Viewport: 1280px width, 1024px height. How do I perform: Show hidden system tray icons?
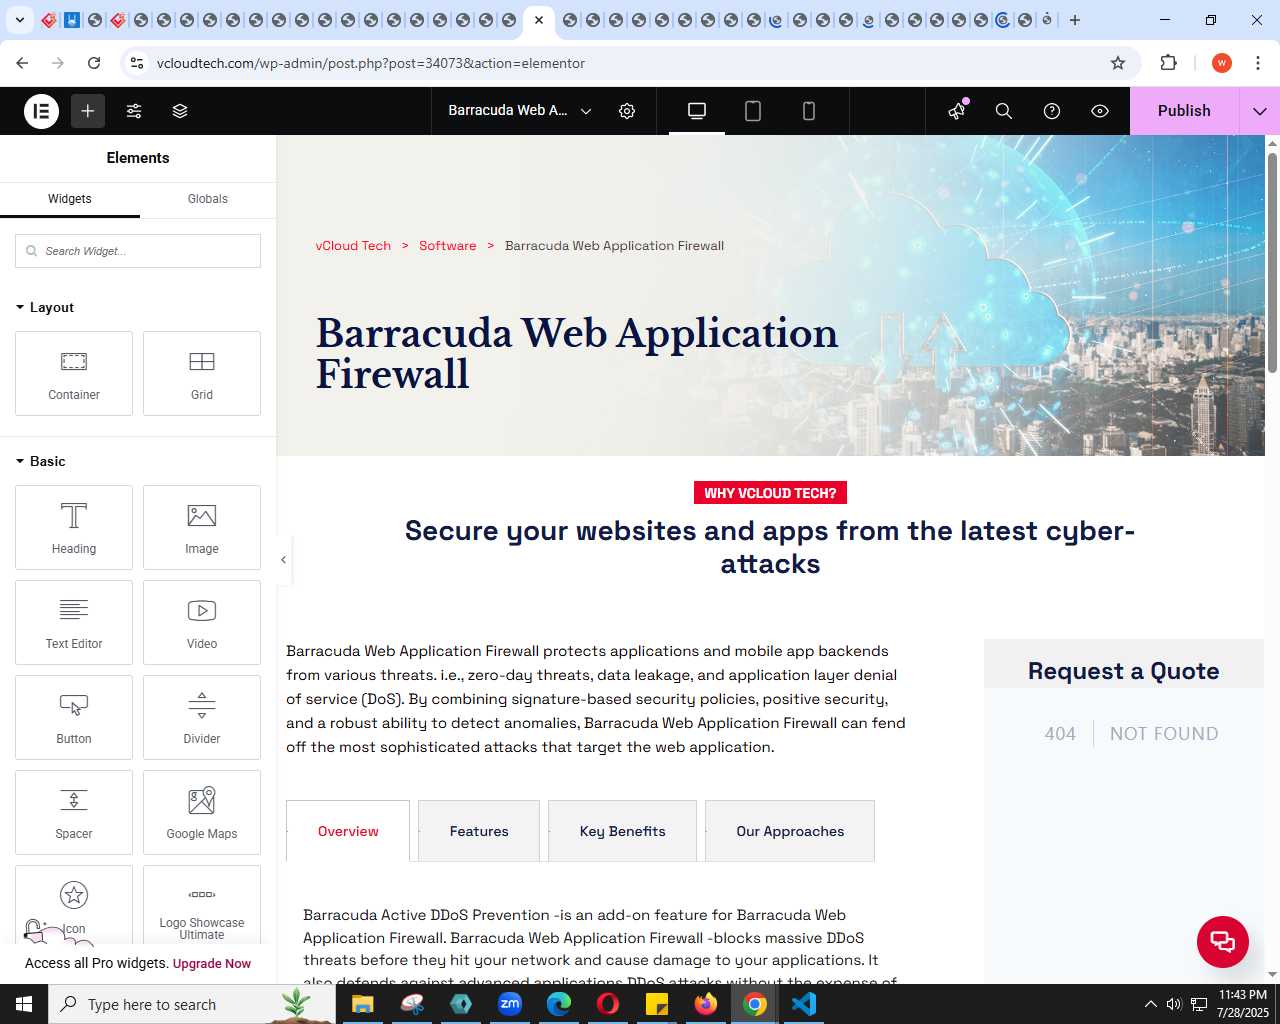[x=1150, y=1004]
